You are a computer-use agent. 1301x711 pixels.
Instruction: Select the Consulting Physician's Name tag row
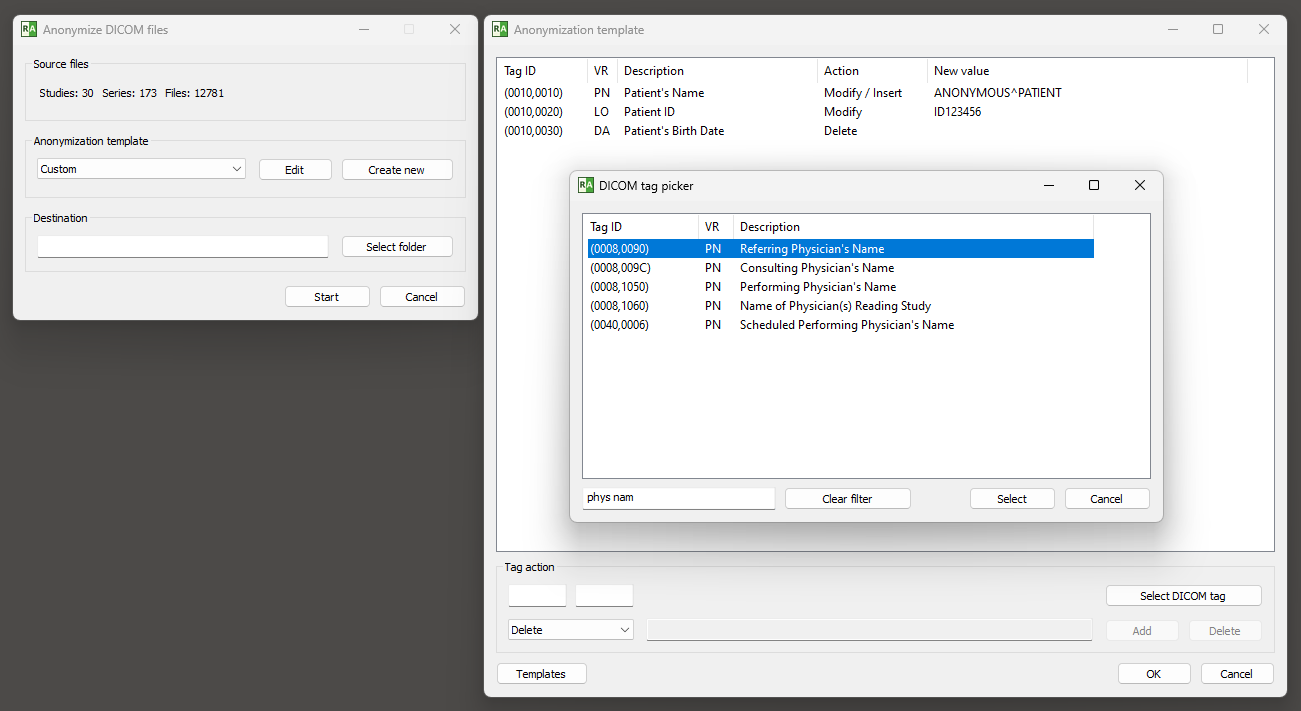click(816, 267)
